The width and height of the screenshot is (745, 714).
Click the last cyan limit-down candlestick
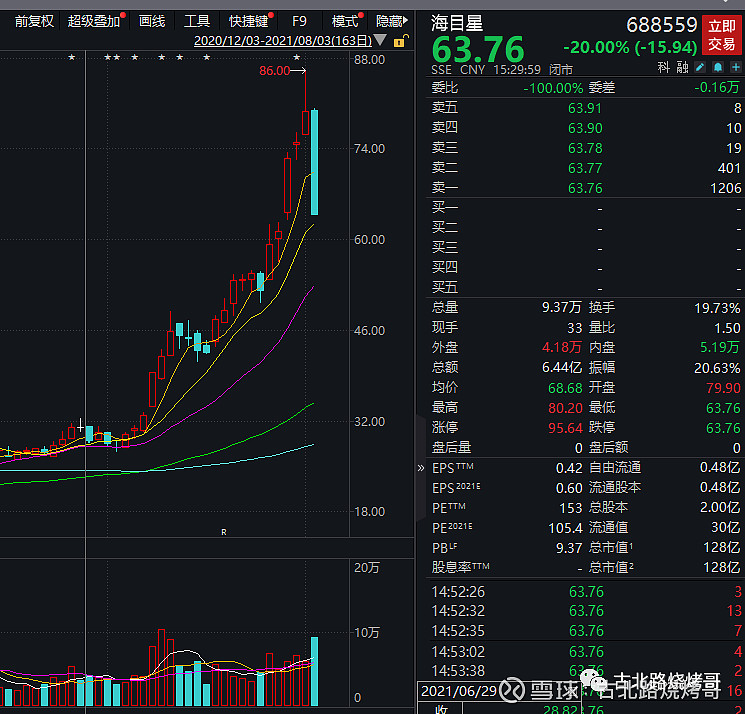[314, 162]
